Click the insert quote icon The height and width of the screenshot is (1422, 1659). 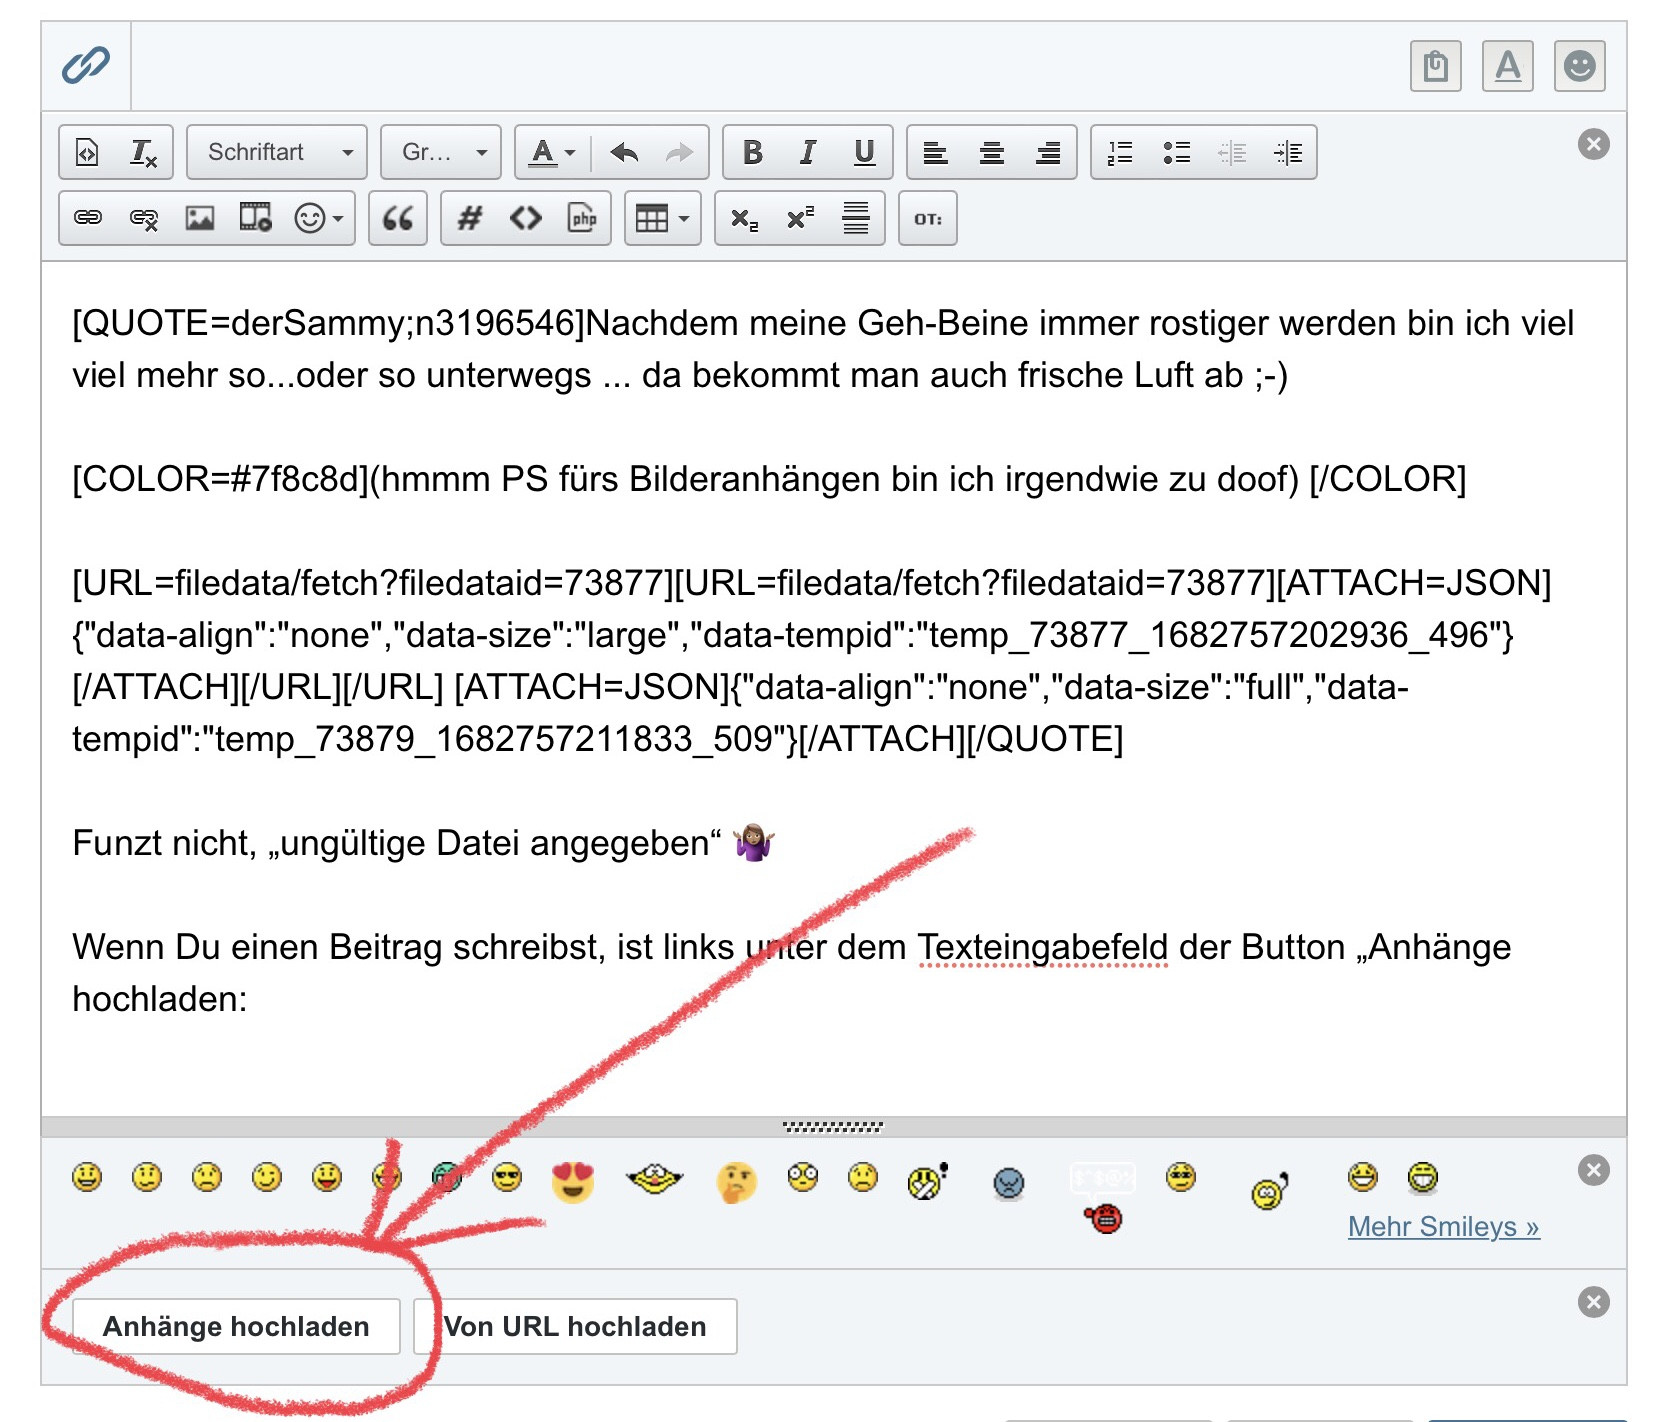click(398, 218)
